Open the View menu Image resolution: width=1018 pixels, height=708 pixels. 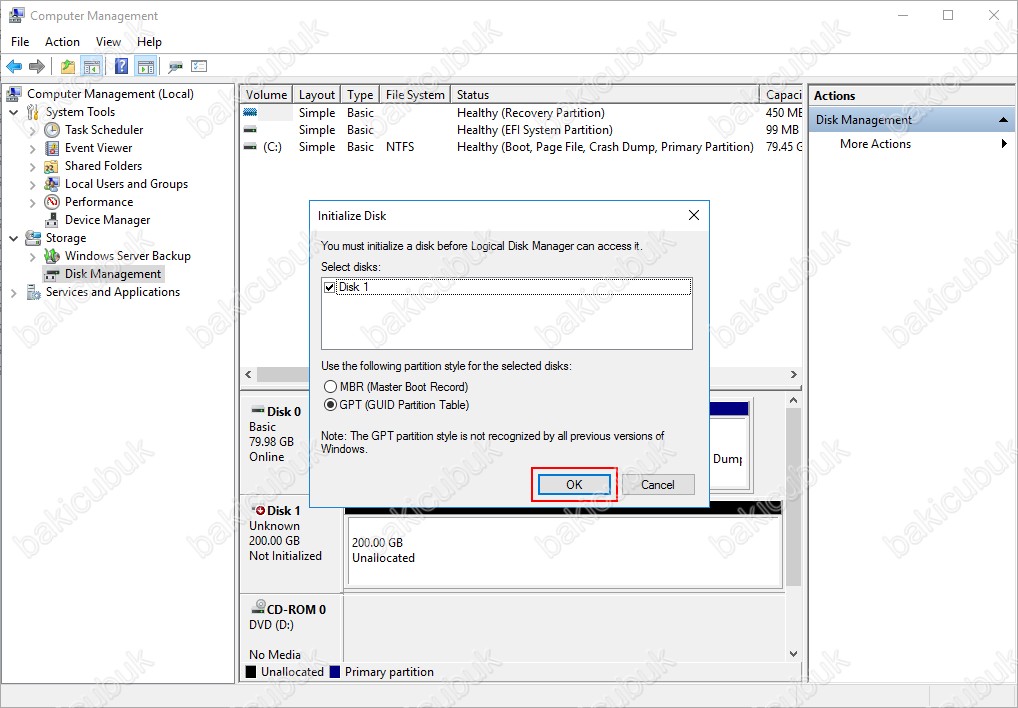point(108,42)
